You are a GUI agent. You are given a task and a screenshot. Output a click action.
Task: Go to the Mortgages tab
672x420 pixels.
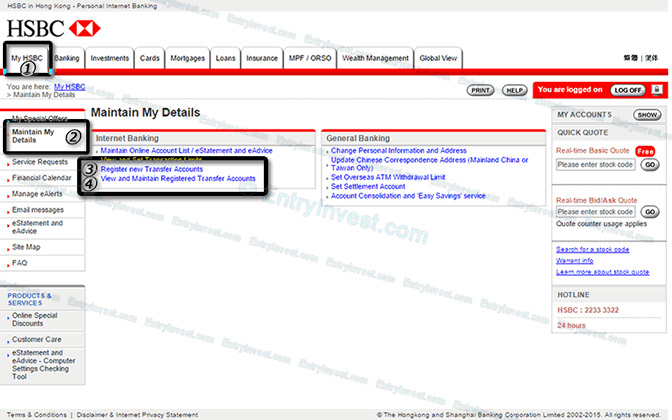point(188,58)
